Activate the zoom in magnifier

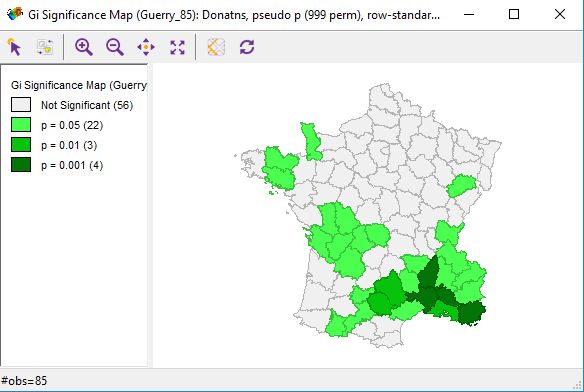84,47
